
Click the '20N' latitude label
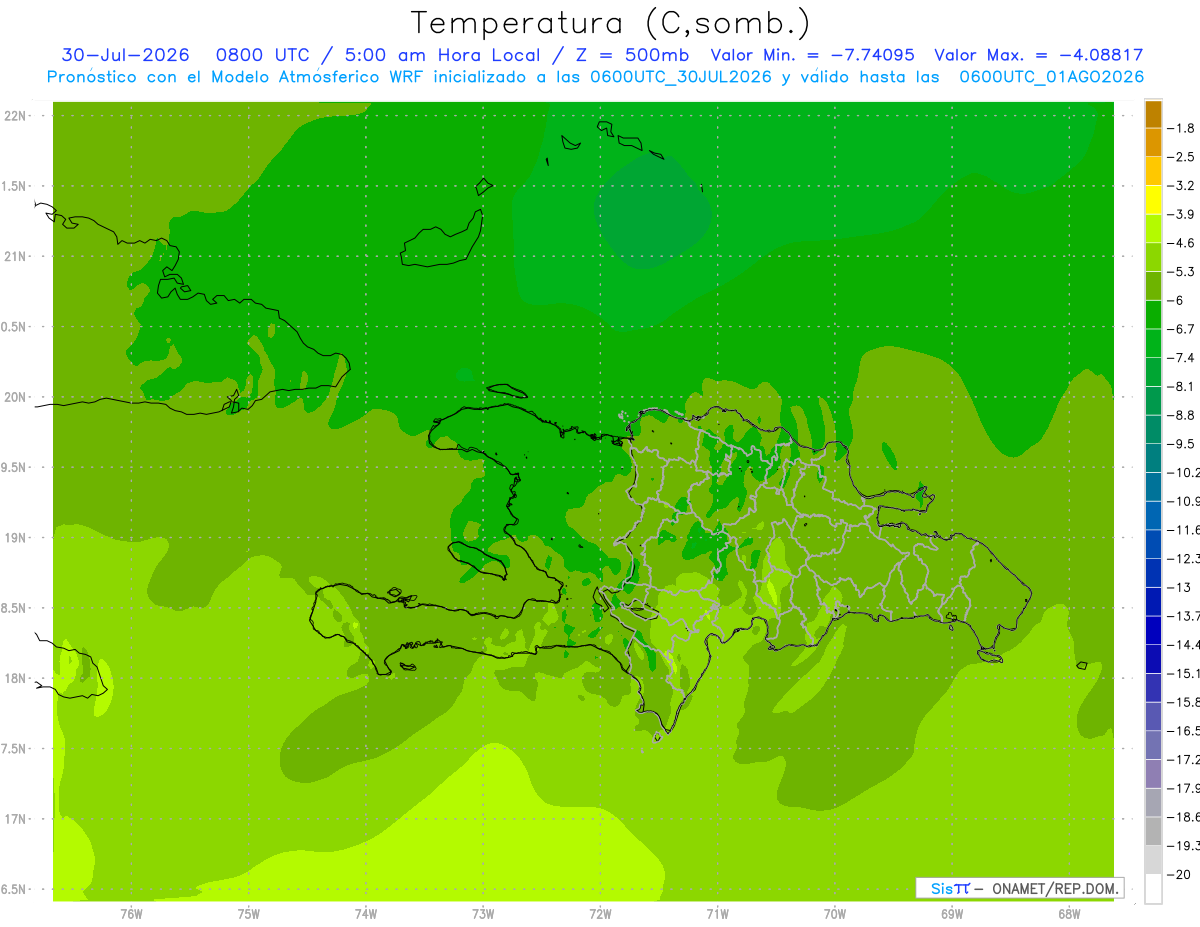point(16,397)
